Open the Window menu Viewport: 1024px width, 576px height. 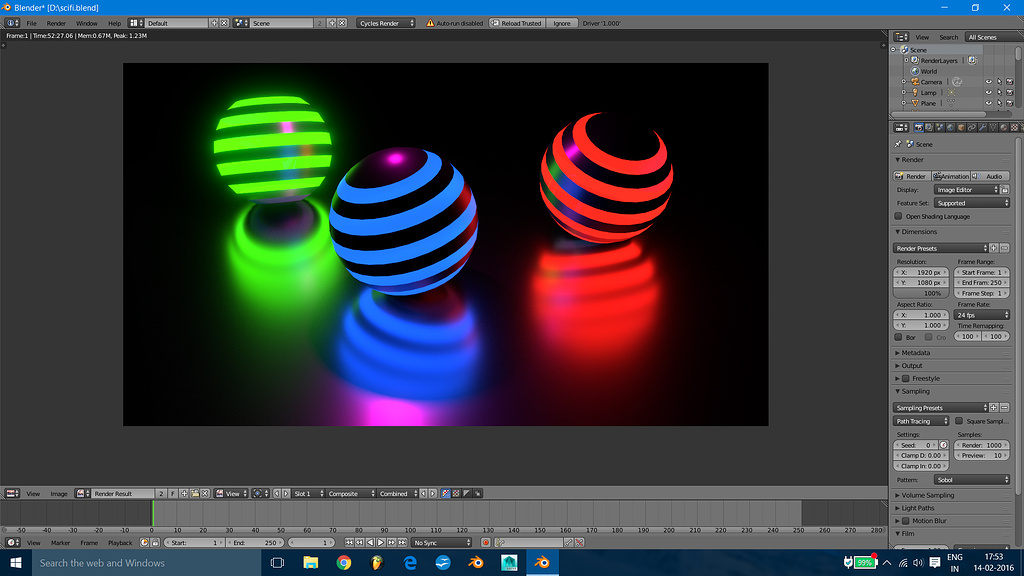pos(86,23)
